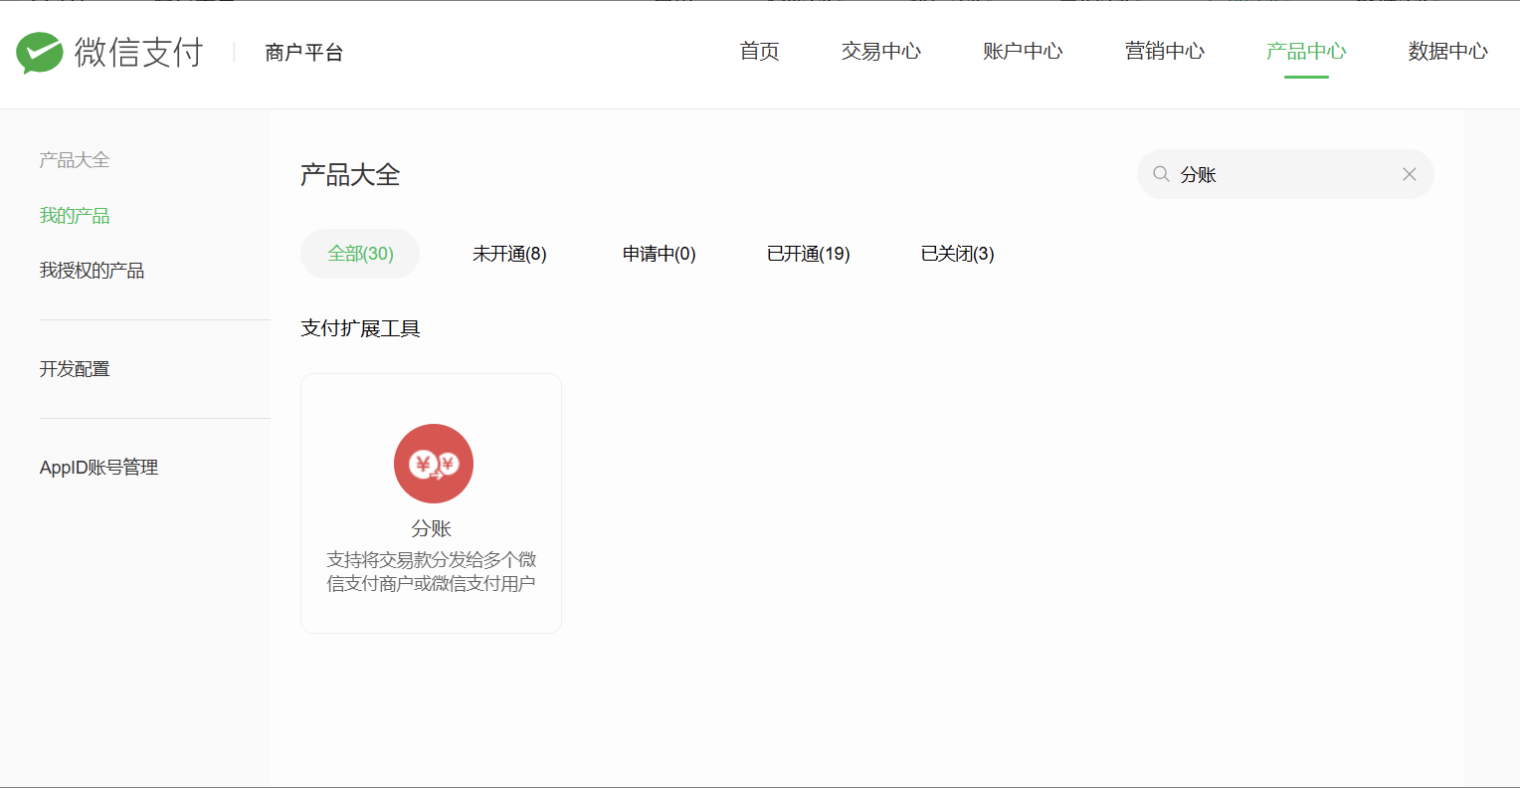Screen dimensions: 1520x788
Task: Select 产品中心 in the top navigation
Action: click(1306, 52)
